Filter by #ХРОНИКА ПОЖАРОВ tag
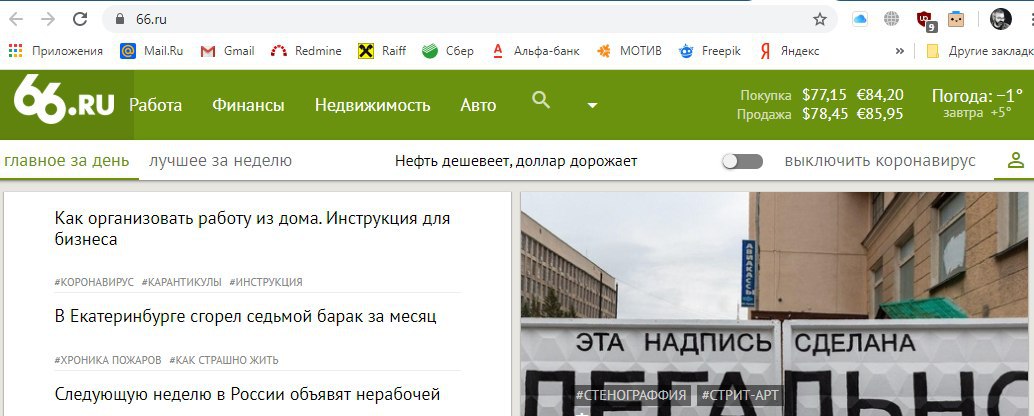The image size is (1034, 416). pyautogui.click(x=108, y=360)
